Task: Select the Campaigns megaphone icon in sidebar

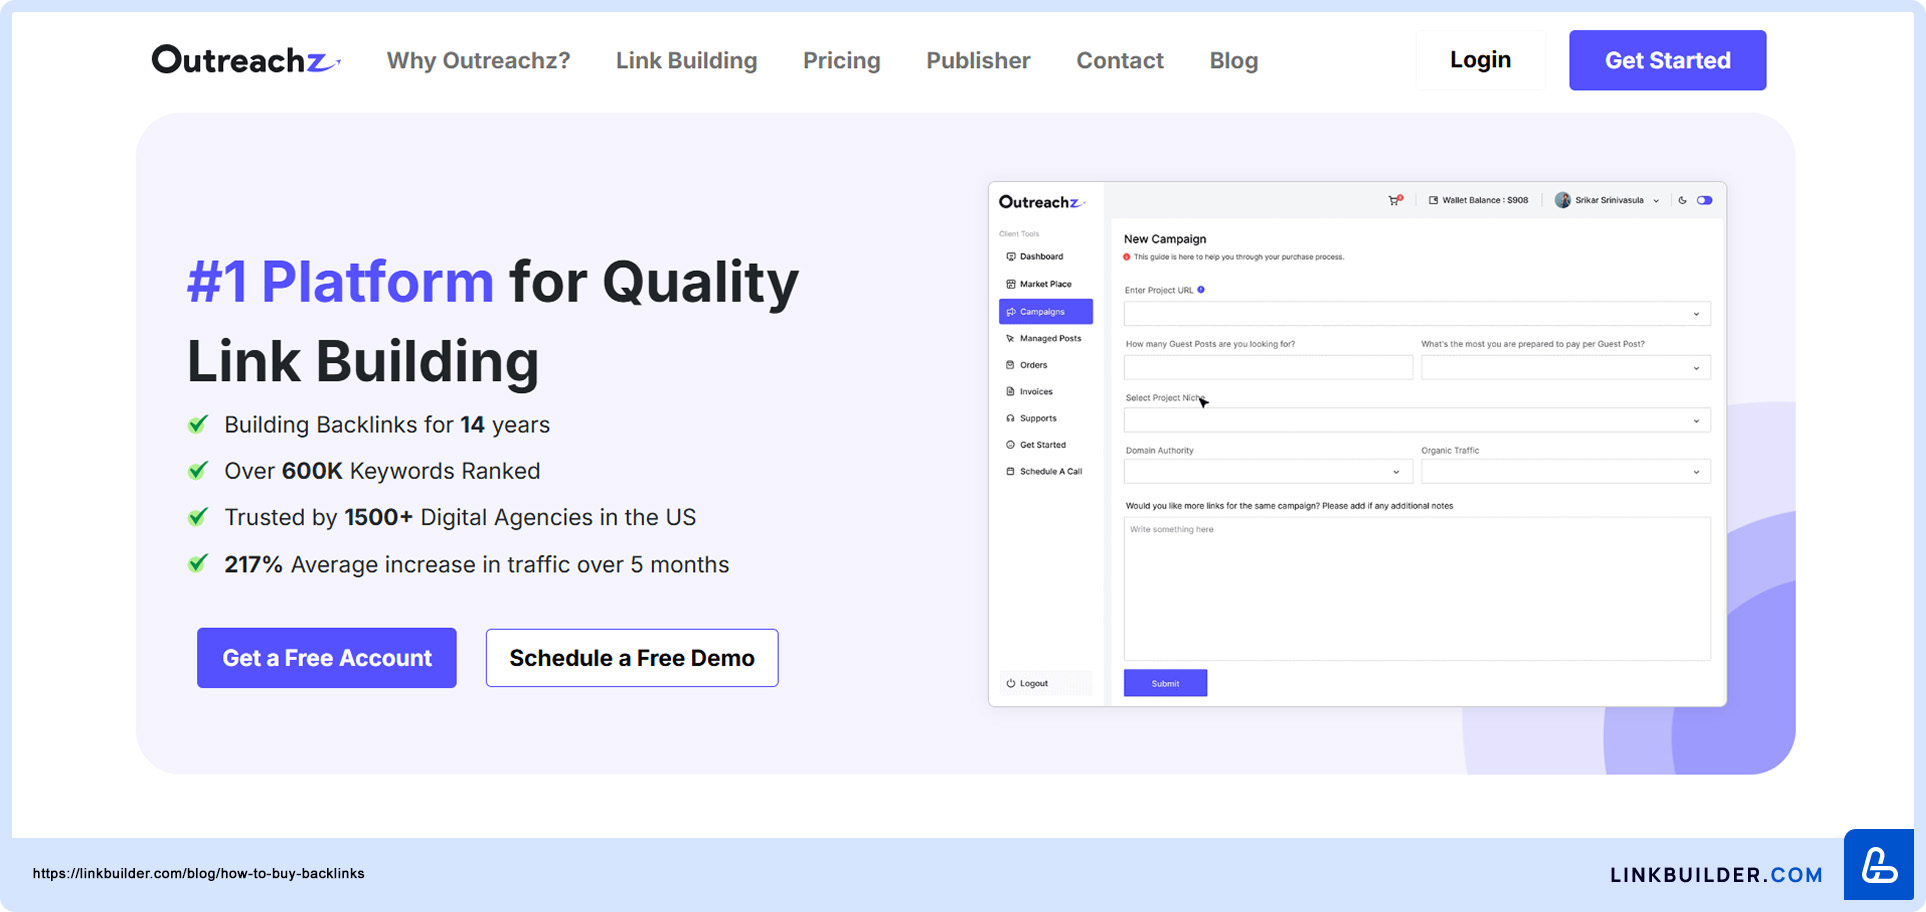Action: click(1010, 312)
